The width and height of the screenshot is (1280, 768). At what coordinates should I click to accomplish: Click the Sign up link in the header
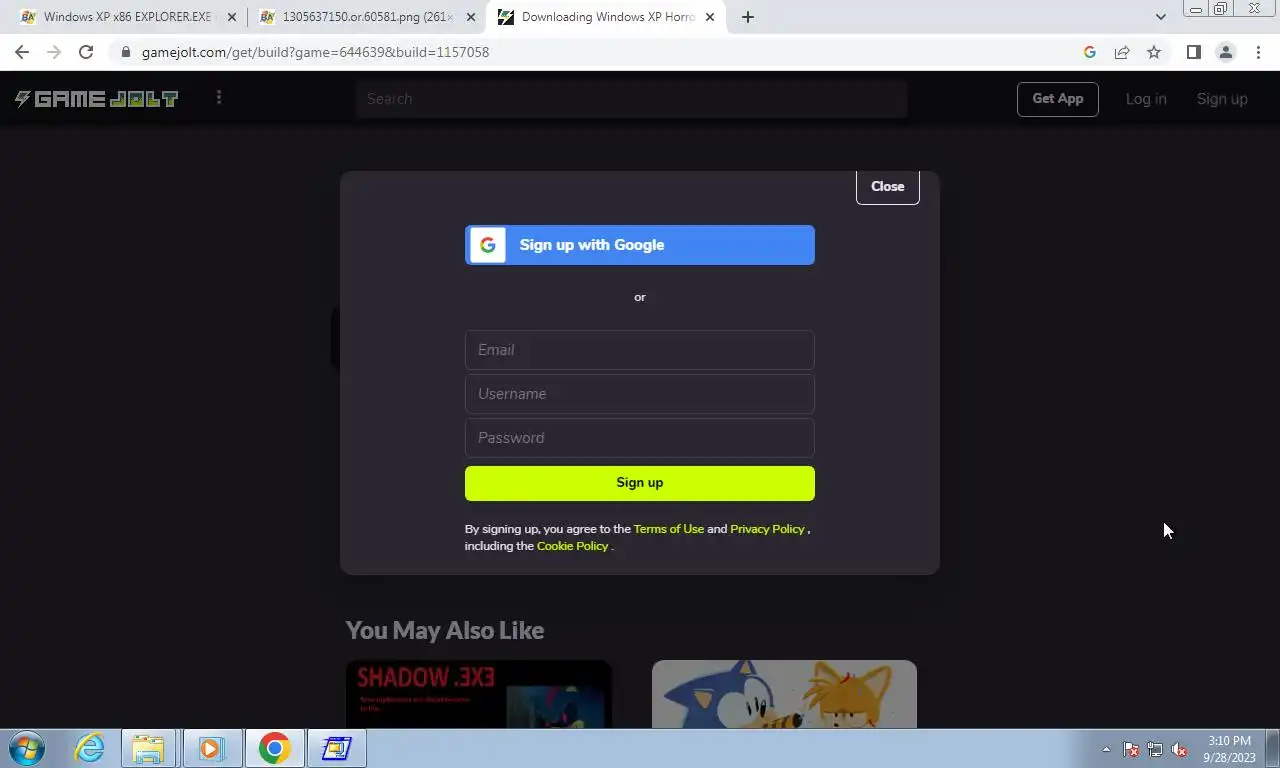point(1222,99)
